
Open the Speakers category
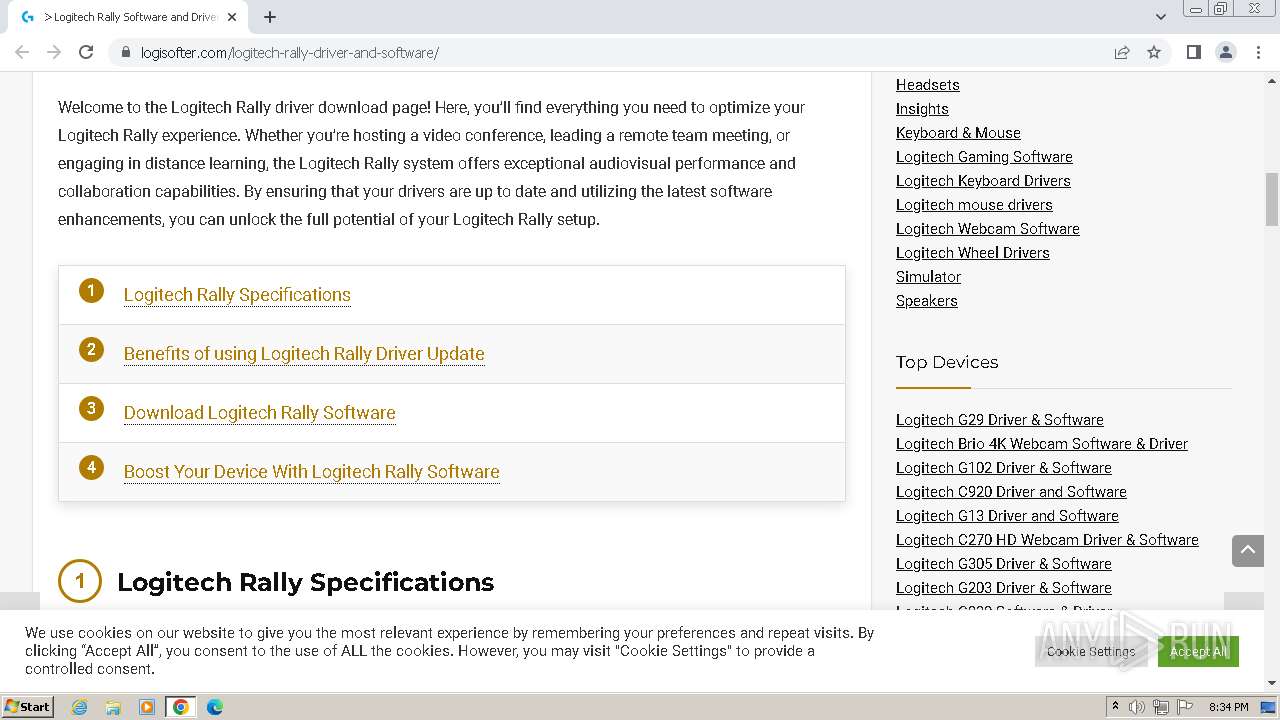coord(927,301)
